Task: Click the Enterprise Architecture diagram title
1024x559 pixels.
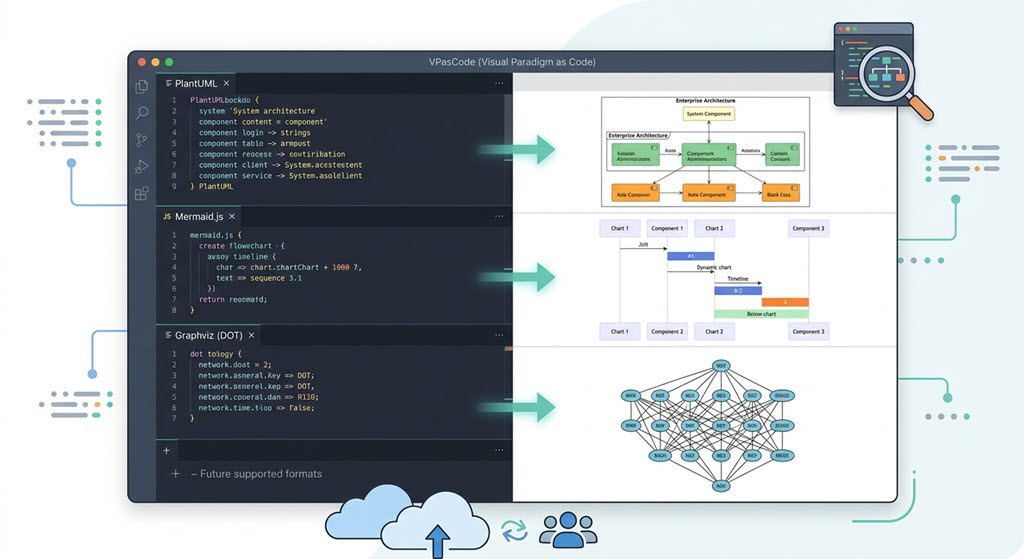Action: (x=705, y=101)
